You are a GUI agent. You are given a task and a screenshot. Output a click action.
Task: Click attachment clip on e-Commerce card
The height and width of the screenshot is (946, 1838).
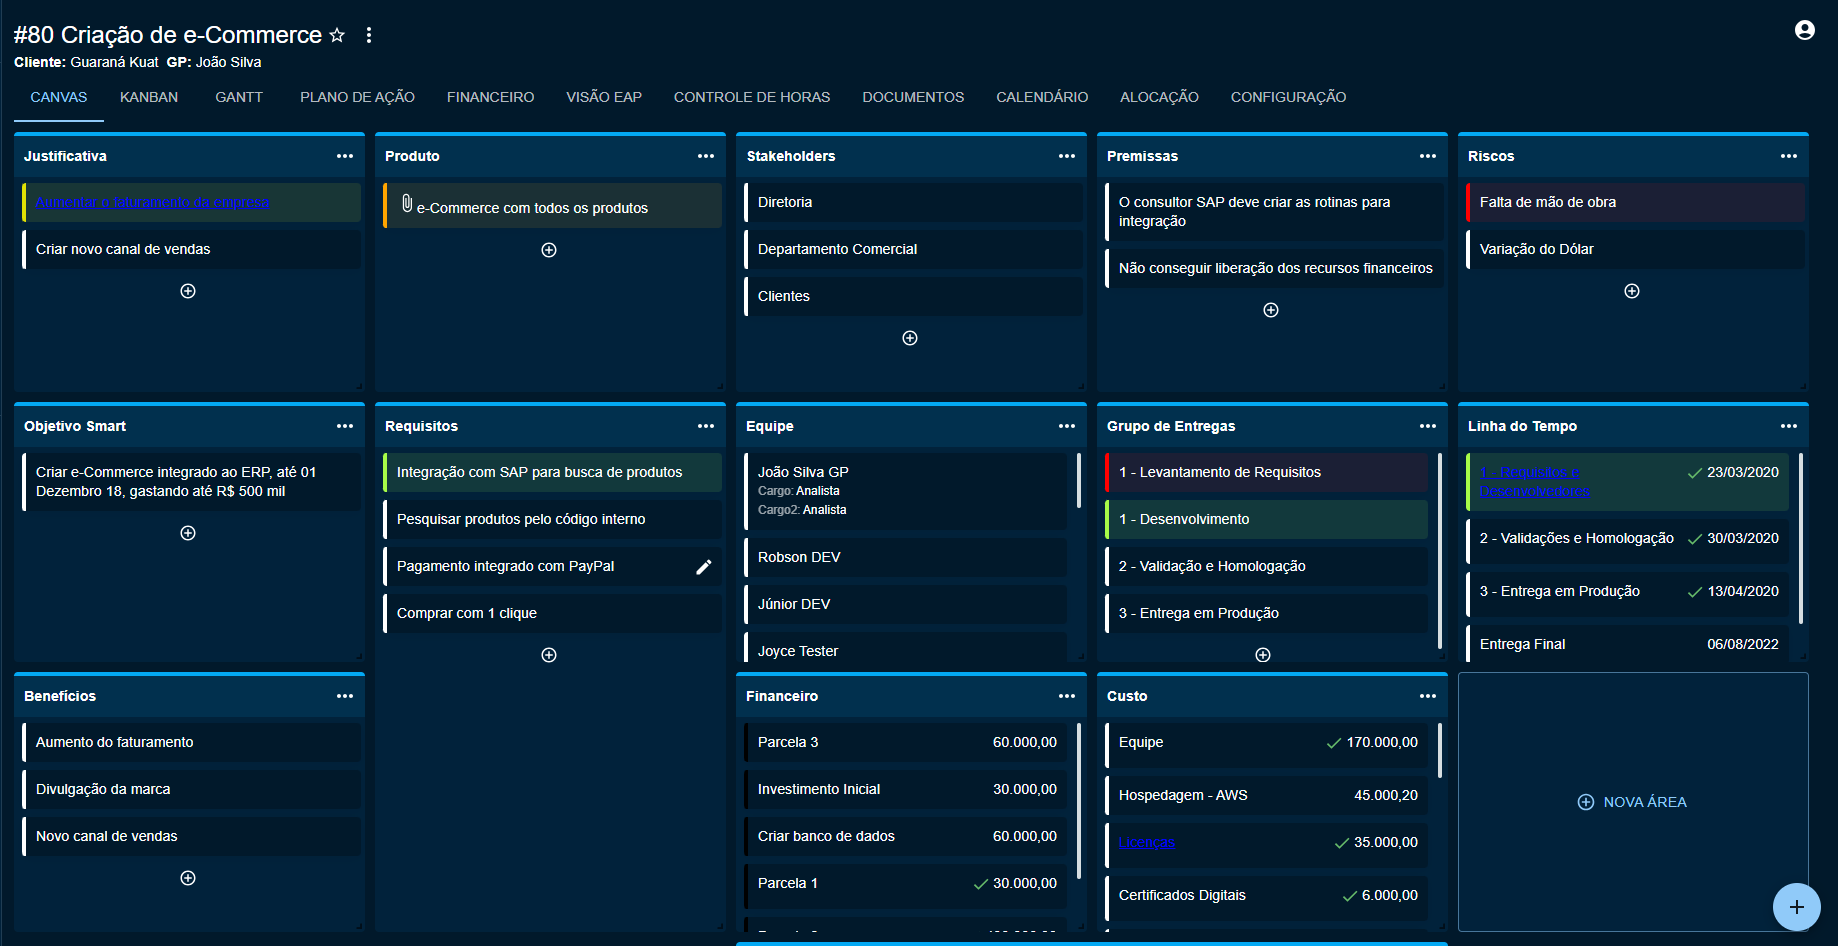[407, 204]
